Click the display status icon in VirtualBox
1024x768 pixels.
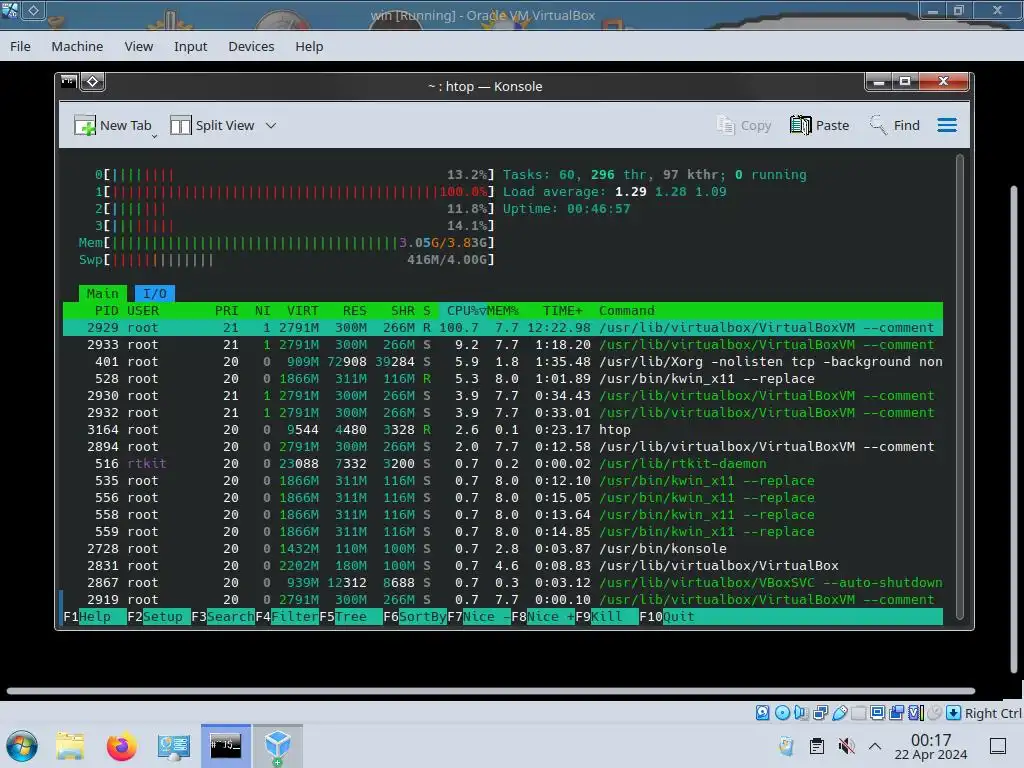(878, 713)
